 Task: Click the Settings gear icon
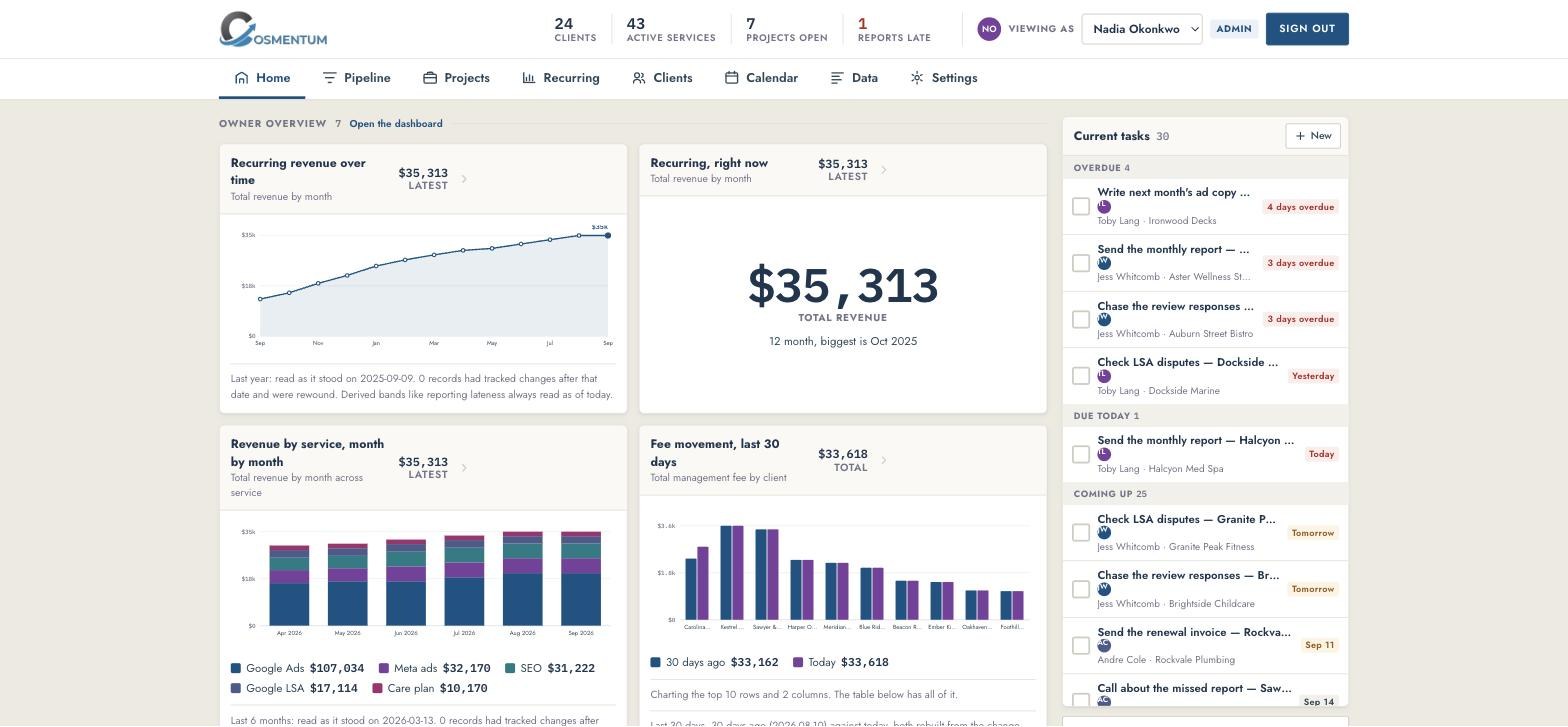[917, 78]
